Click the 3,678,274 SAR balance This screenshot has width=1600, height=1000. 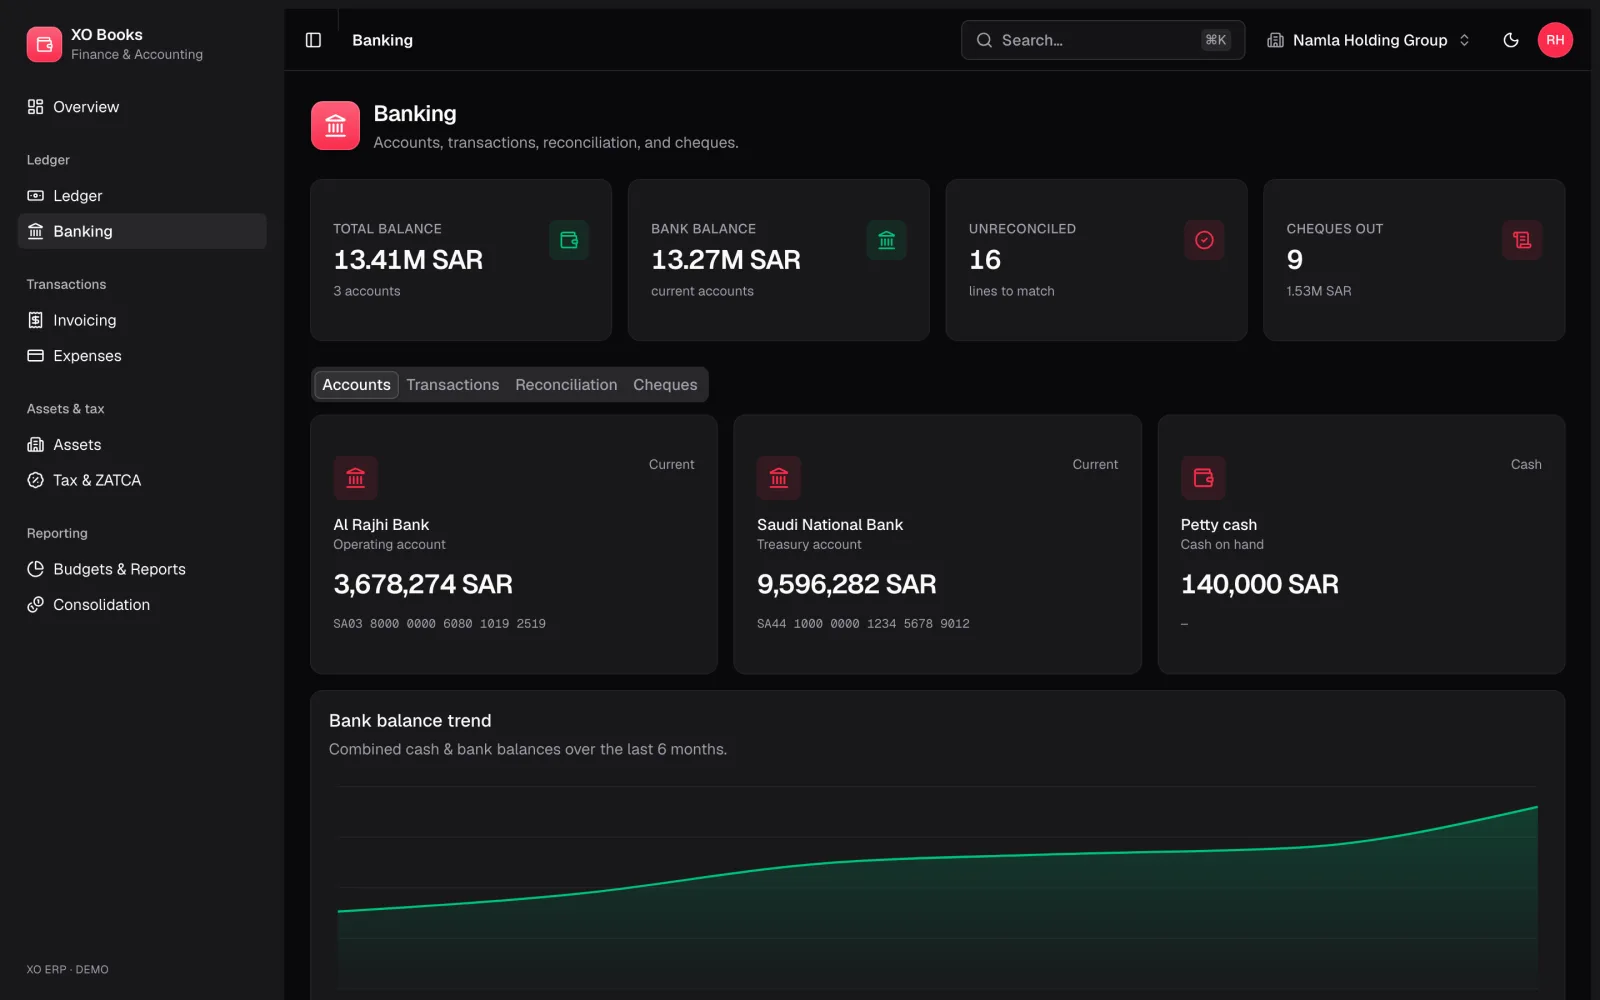(x=423, y=584)
